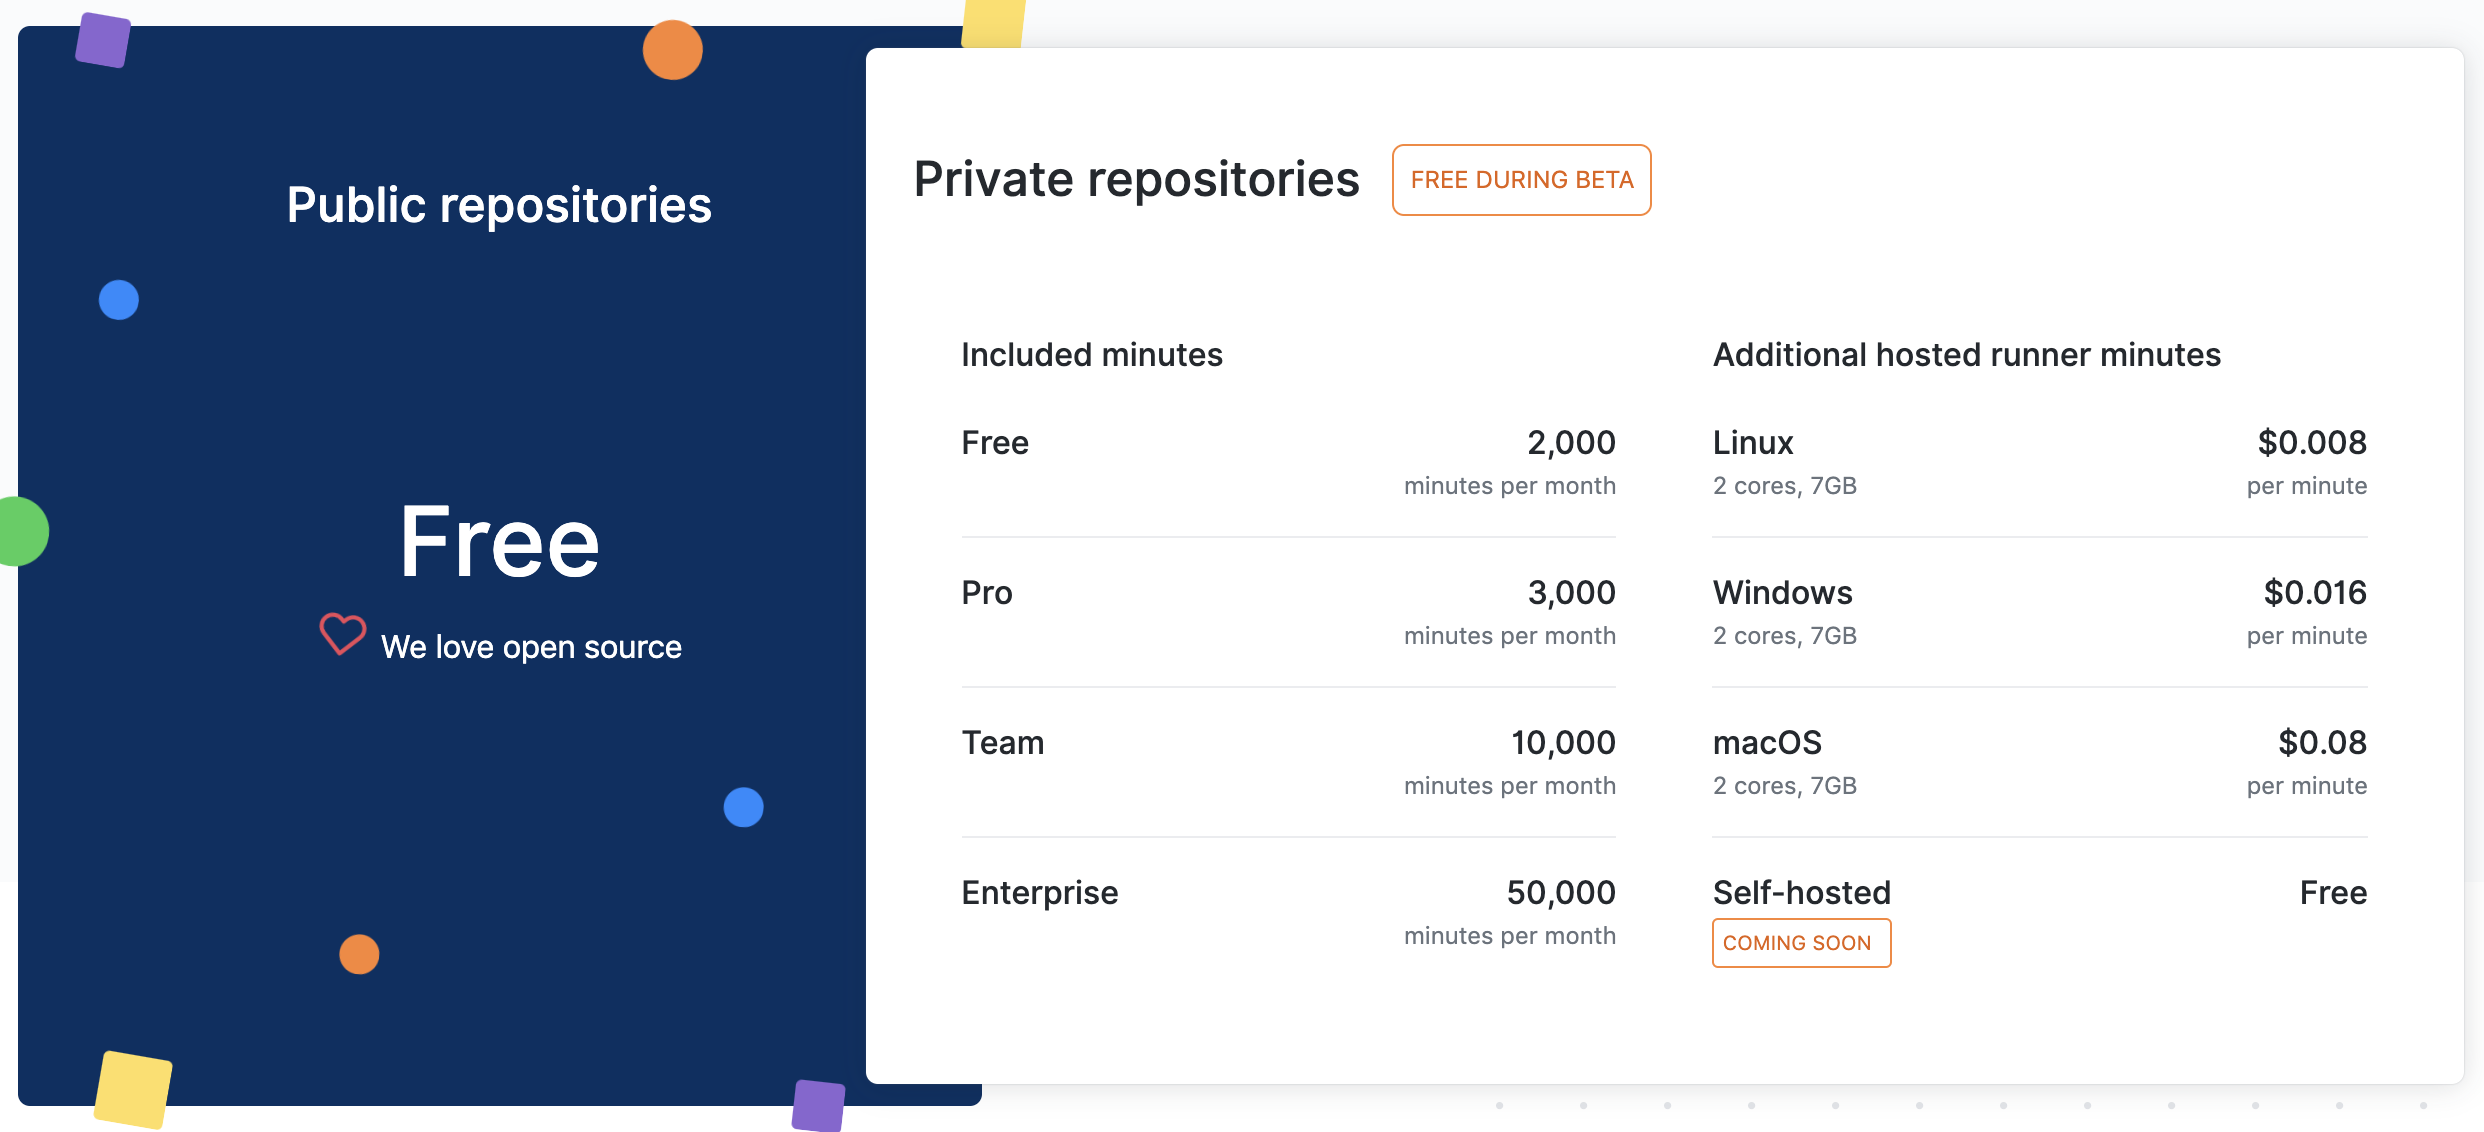This screenshot has width=2484, height=1132.
Task: Click the $0.016 Windows price
Action: click(2314, 592)
